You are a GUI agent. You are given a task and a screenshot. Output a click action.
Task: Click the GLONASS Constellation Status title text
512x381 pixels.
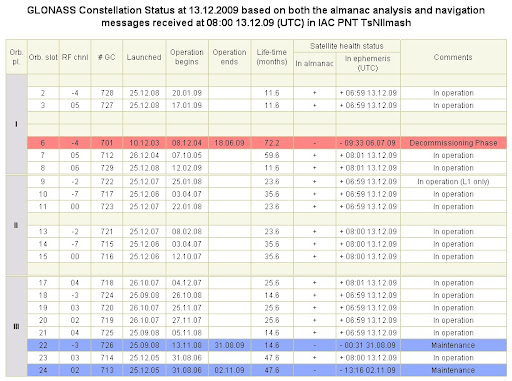click(256, 16)
